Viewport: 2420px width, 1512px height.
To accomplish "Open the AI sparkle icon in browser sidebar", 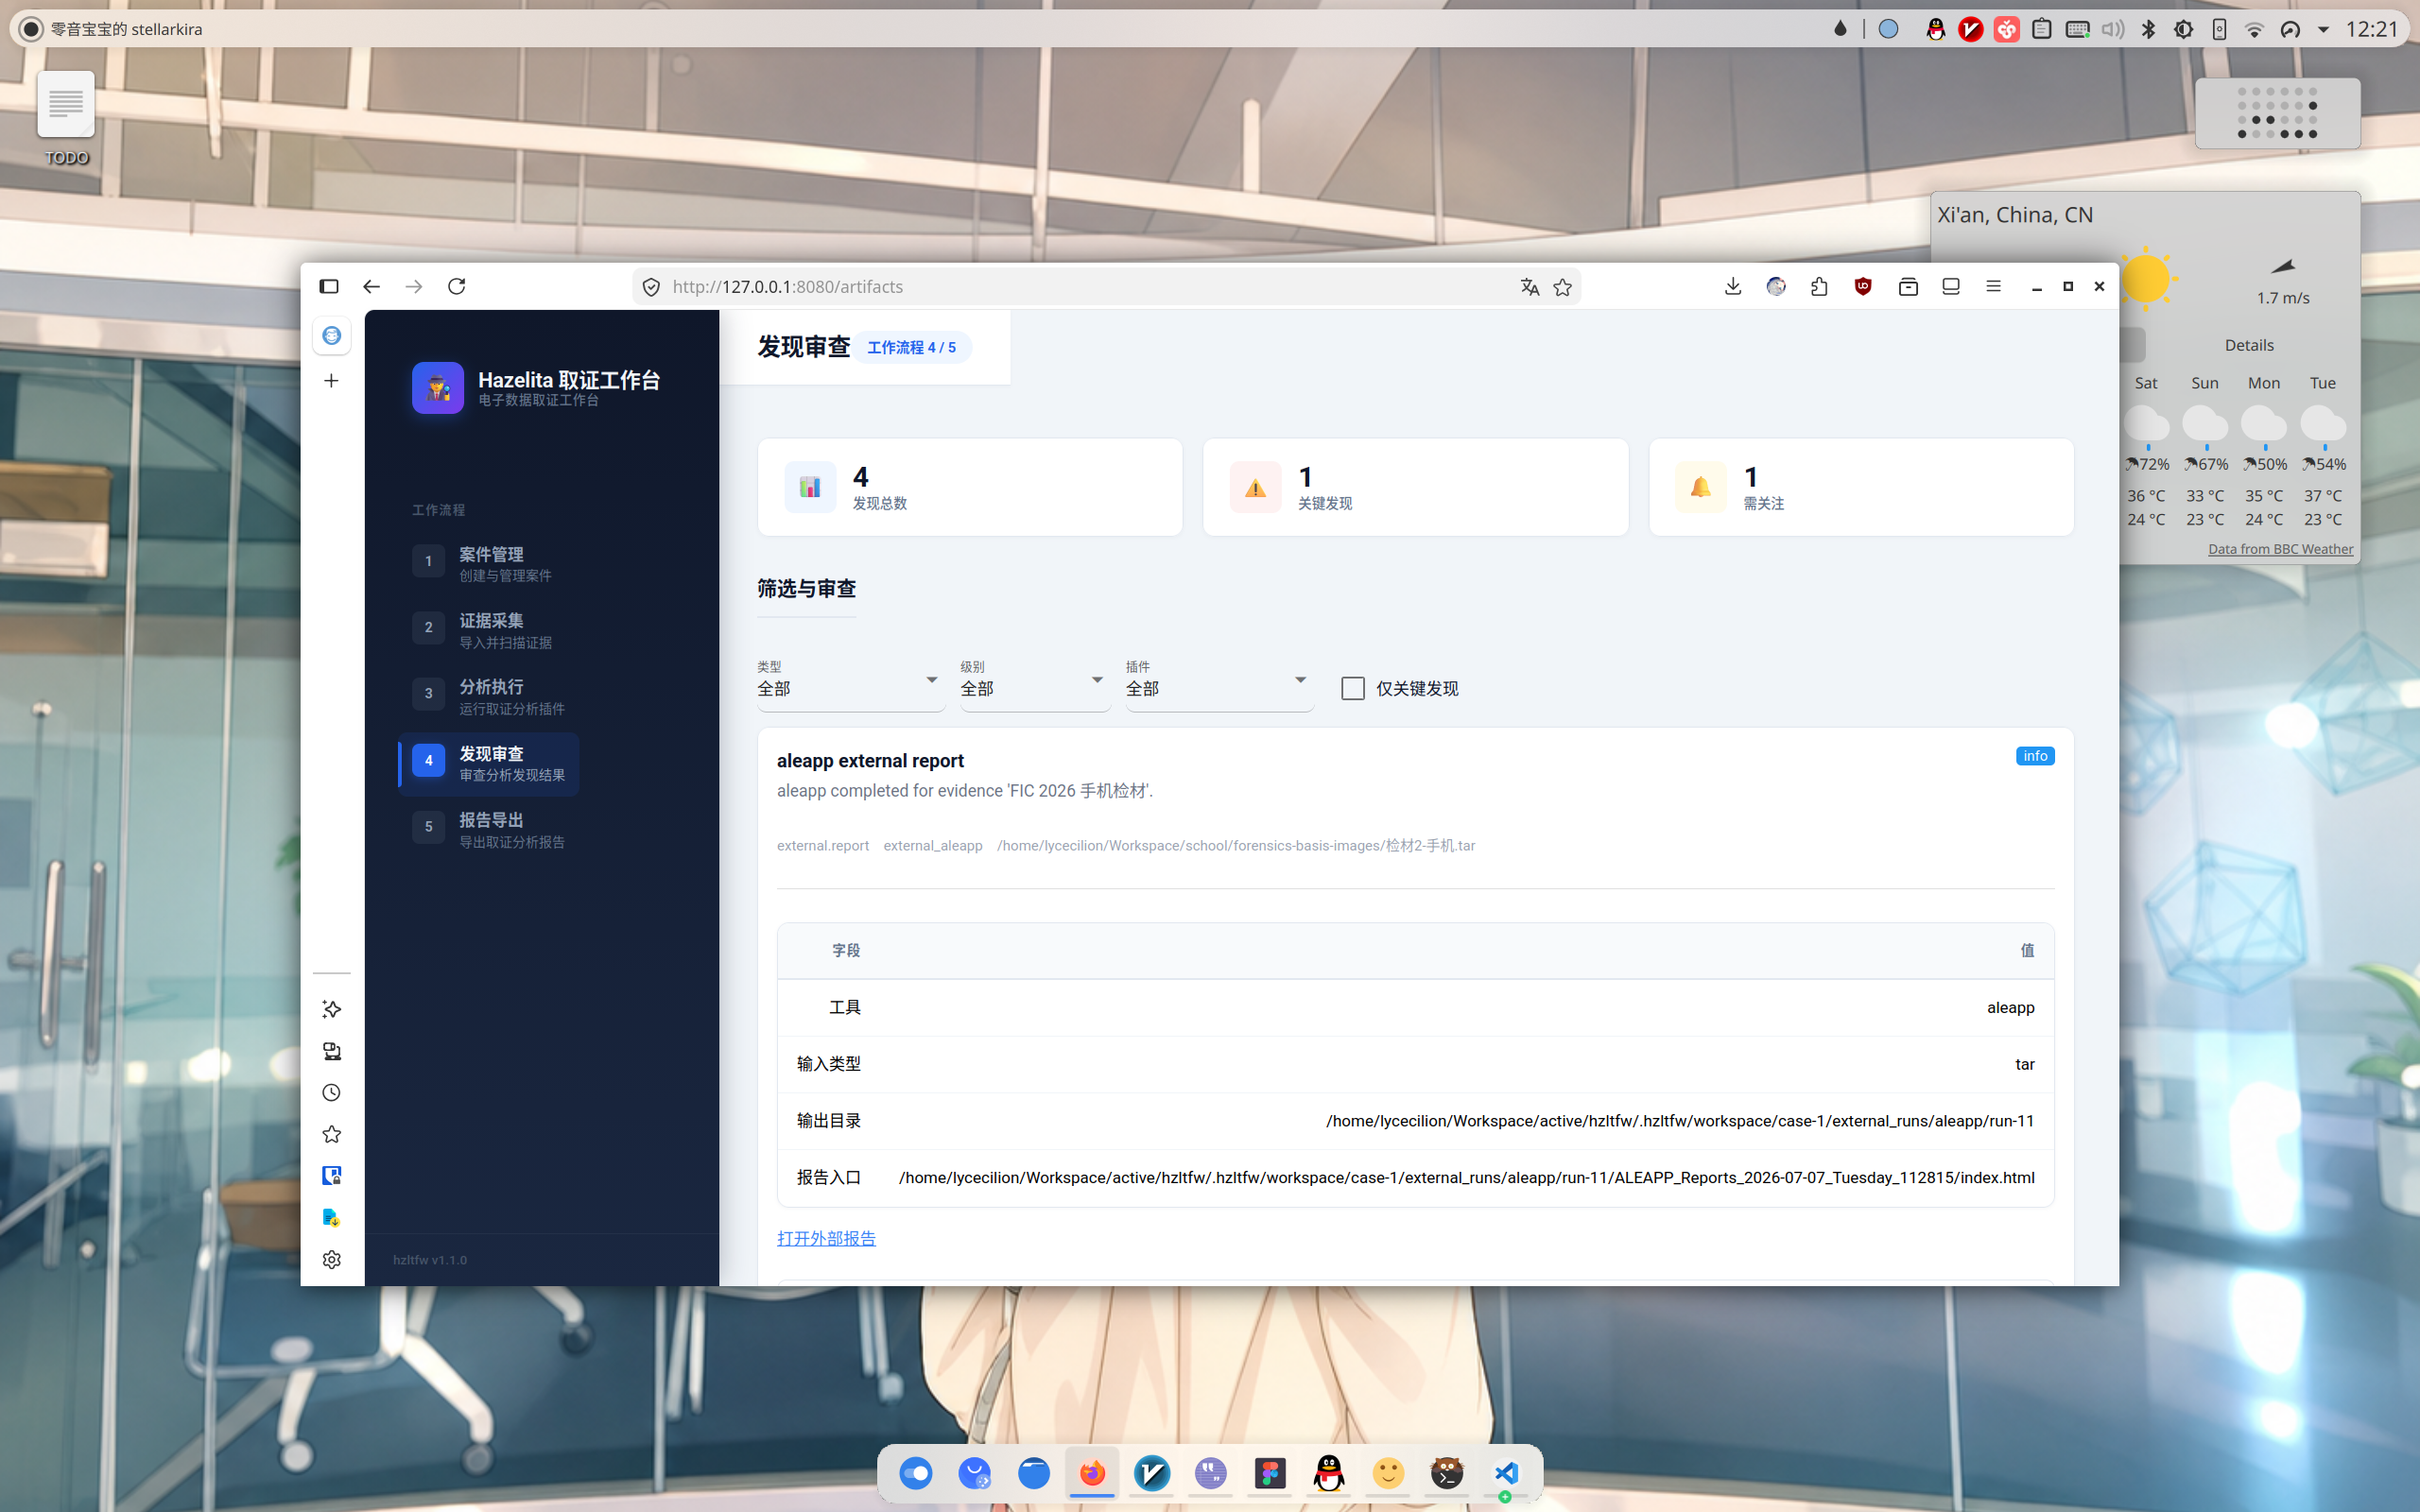I will [x=331, y=1009].
